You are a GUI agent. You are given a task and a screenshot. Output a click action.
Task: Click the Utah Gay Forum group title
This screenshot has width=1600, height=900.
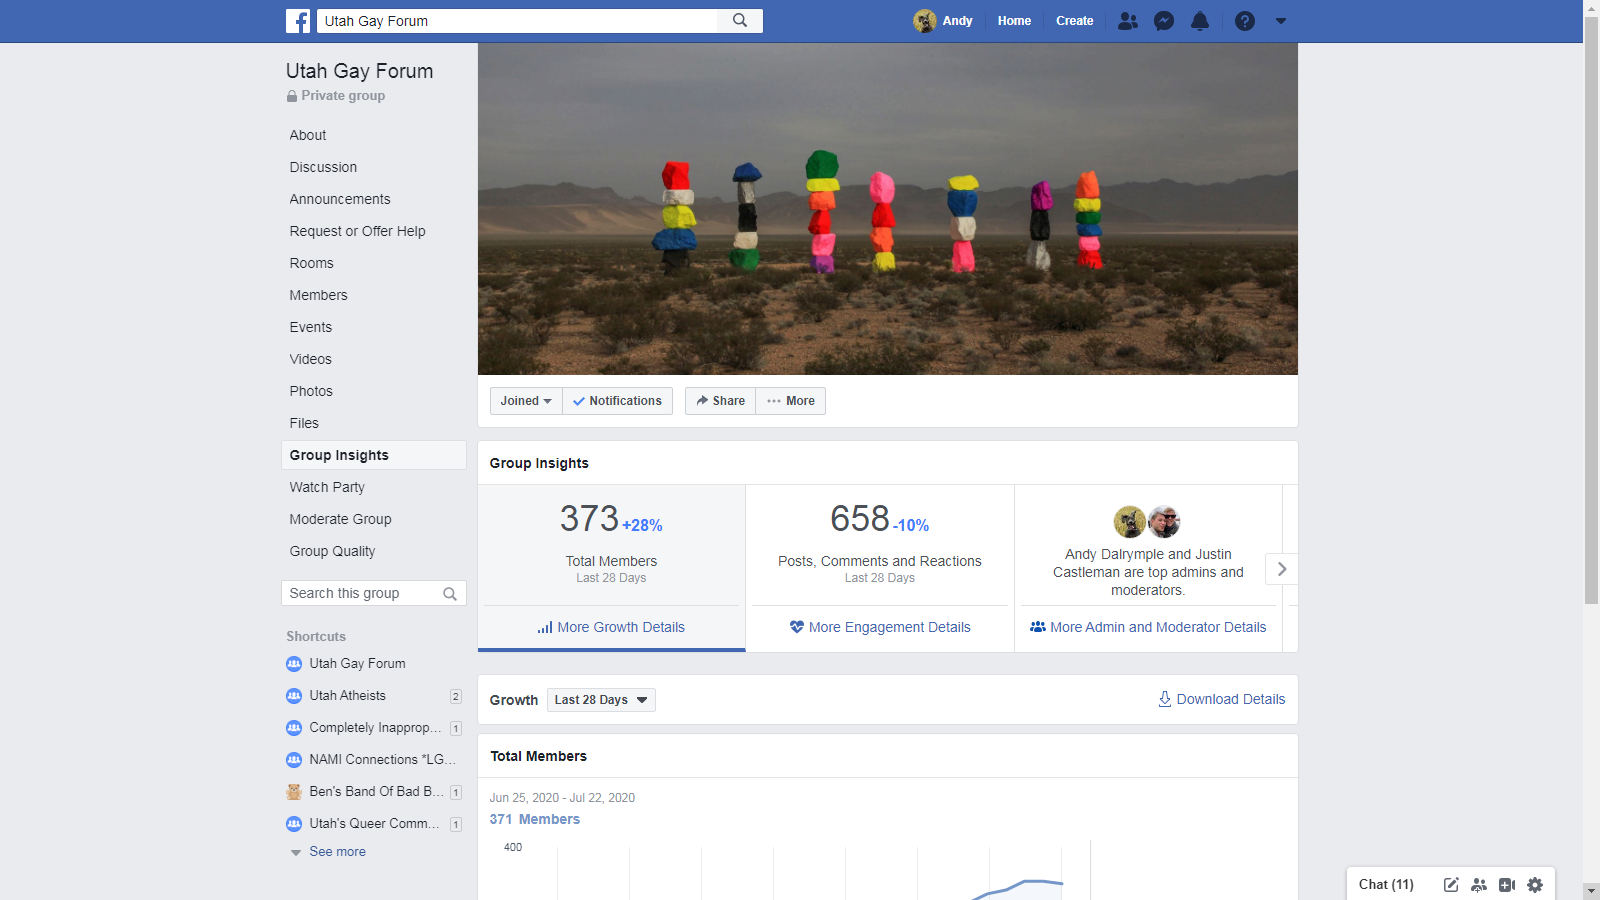coord(359,71)
